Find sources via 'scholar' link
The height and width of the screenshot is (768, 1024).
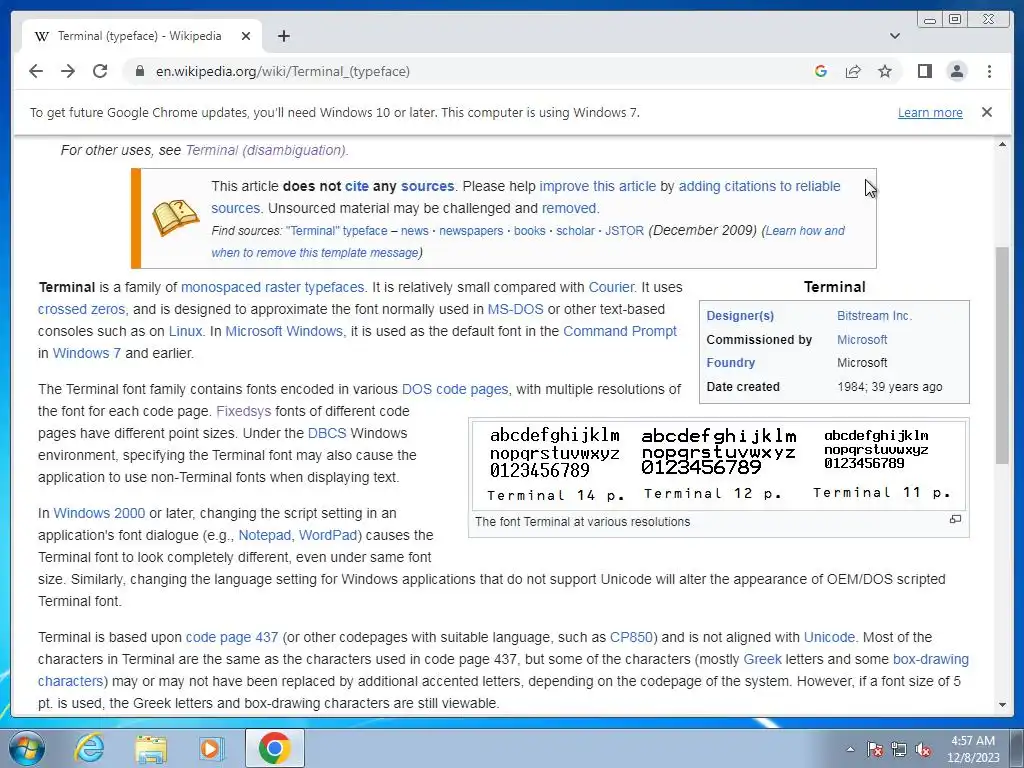coord(575,231)
